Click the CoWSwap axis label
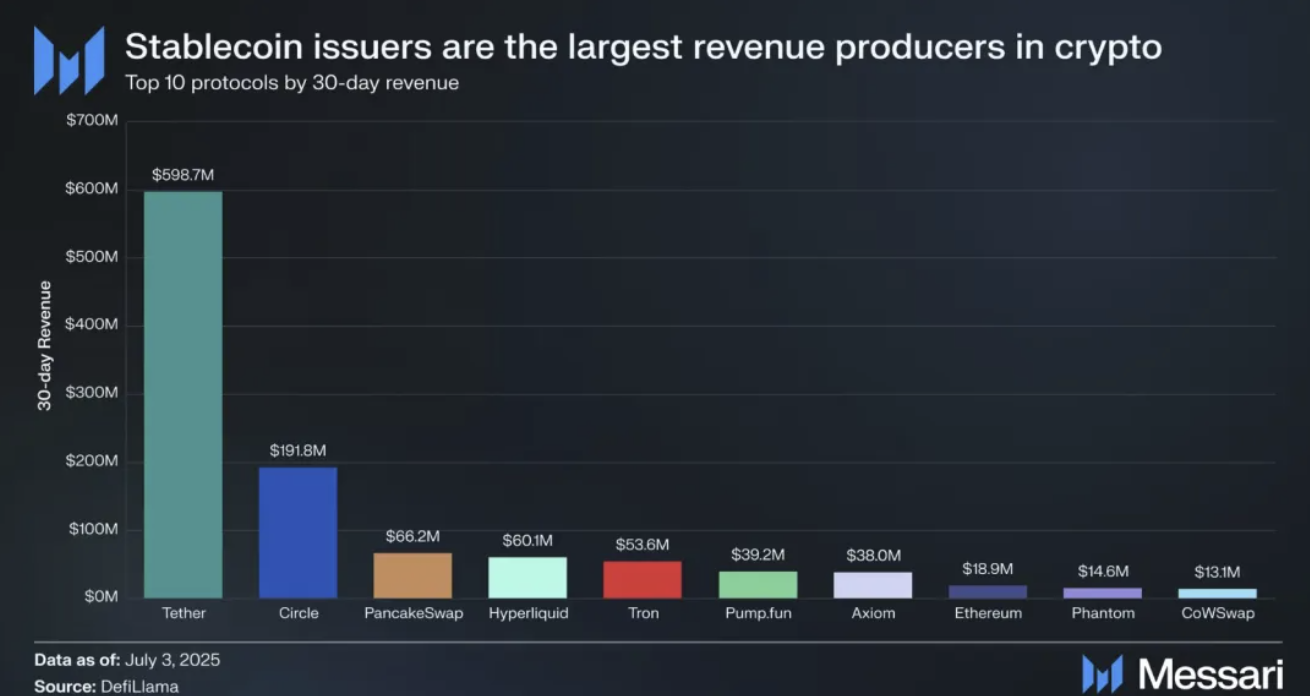Image resolution: width=1310 pixels, height=696 pixels. click(x=1217, y=613)
